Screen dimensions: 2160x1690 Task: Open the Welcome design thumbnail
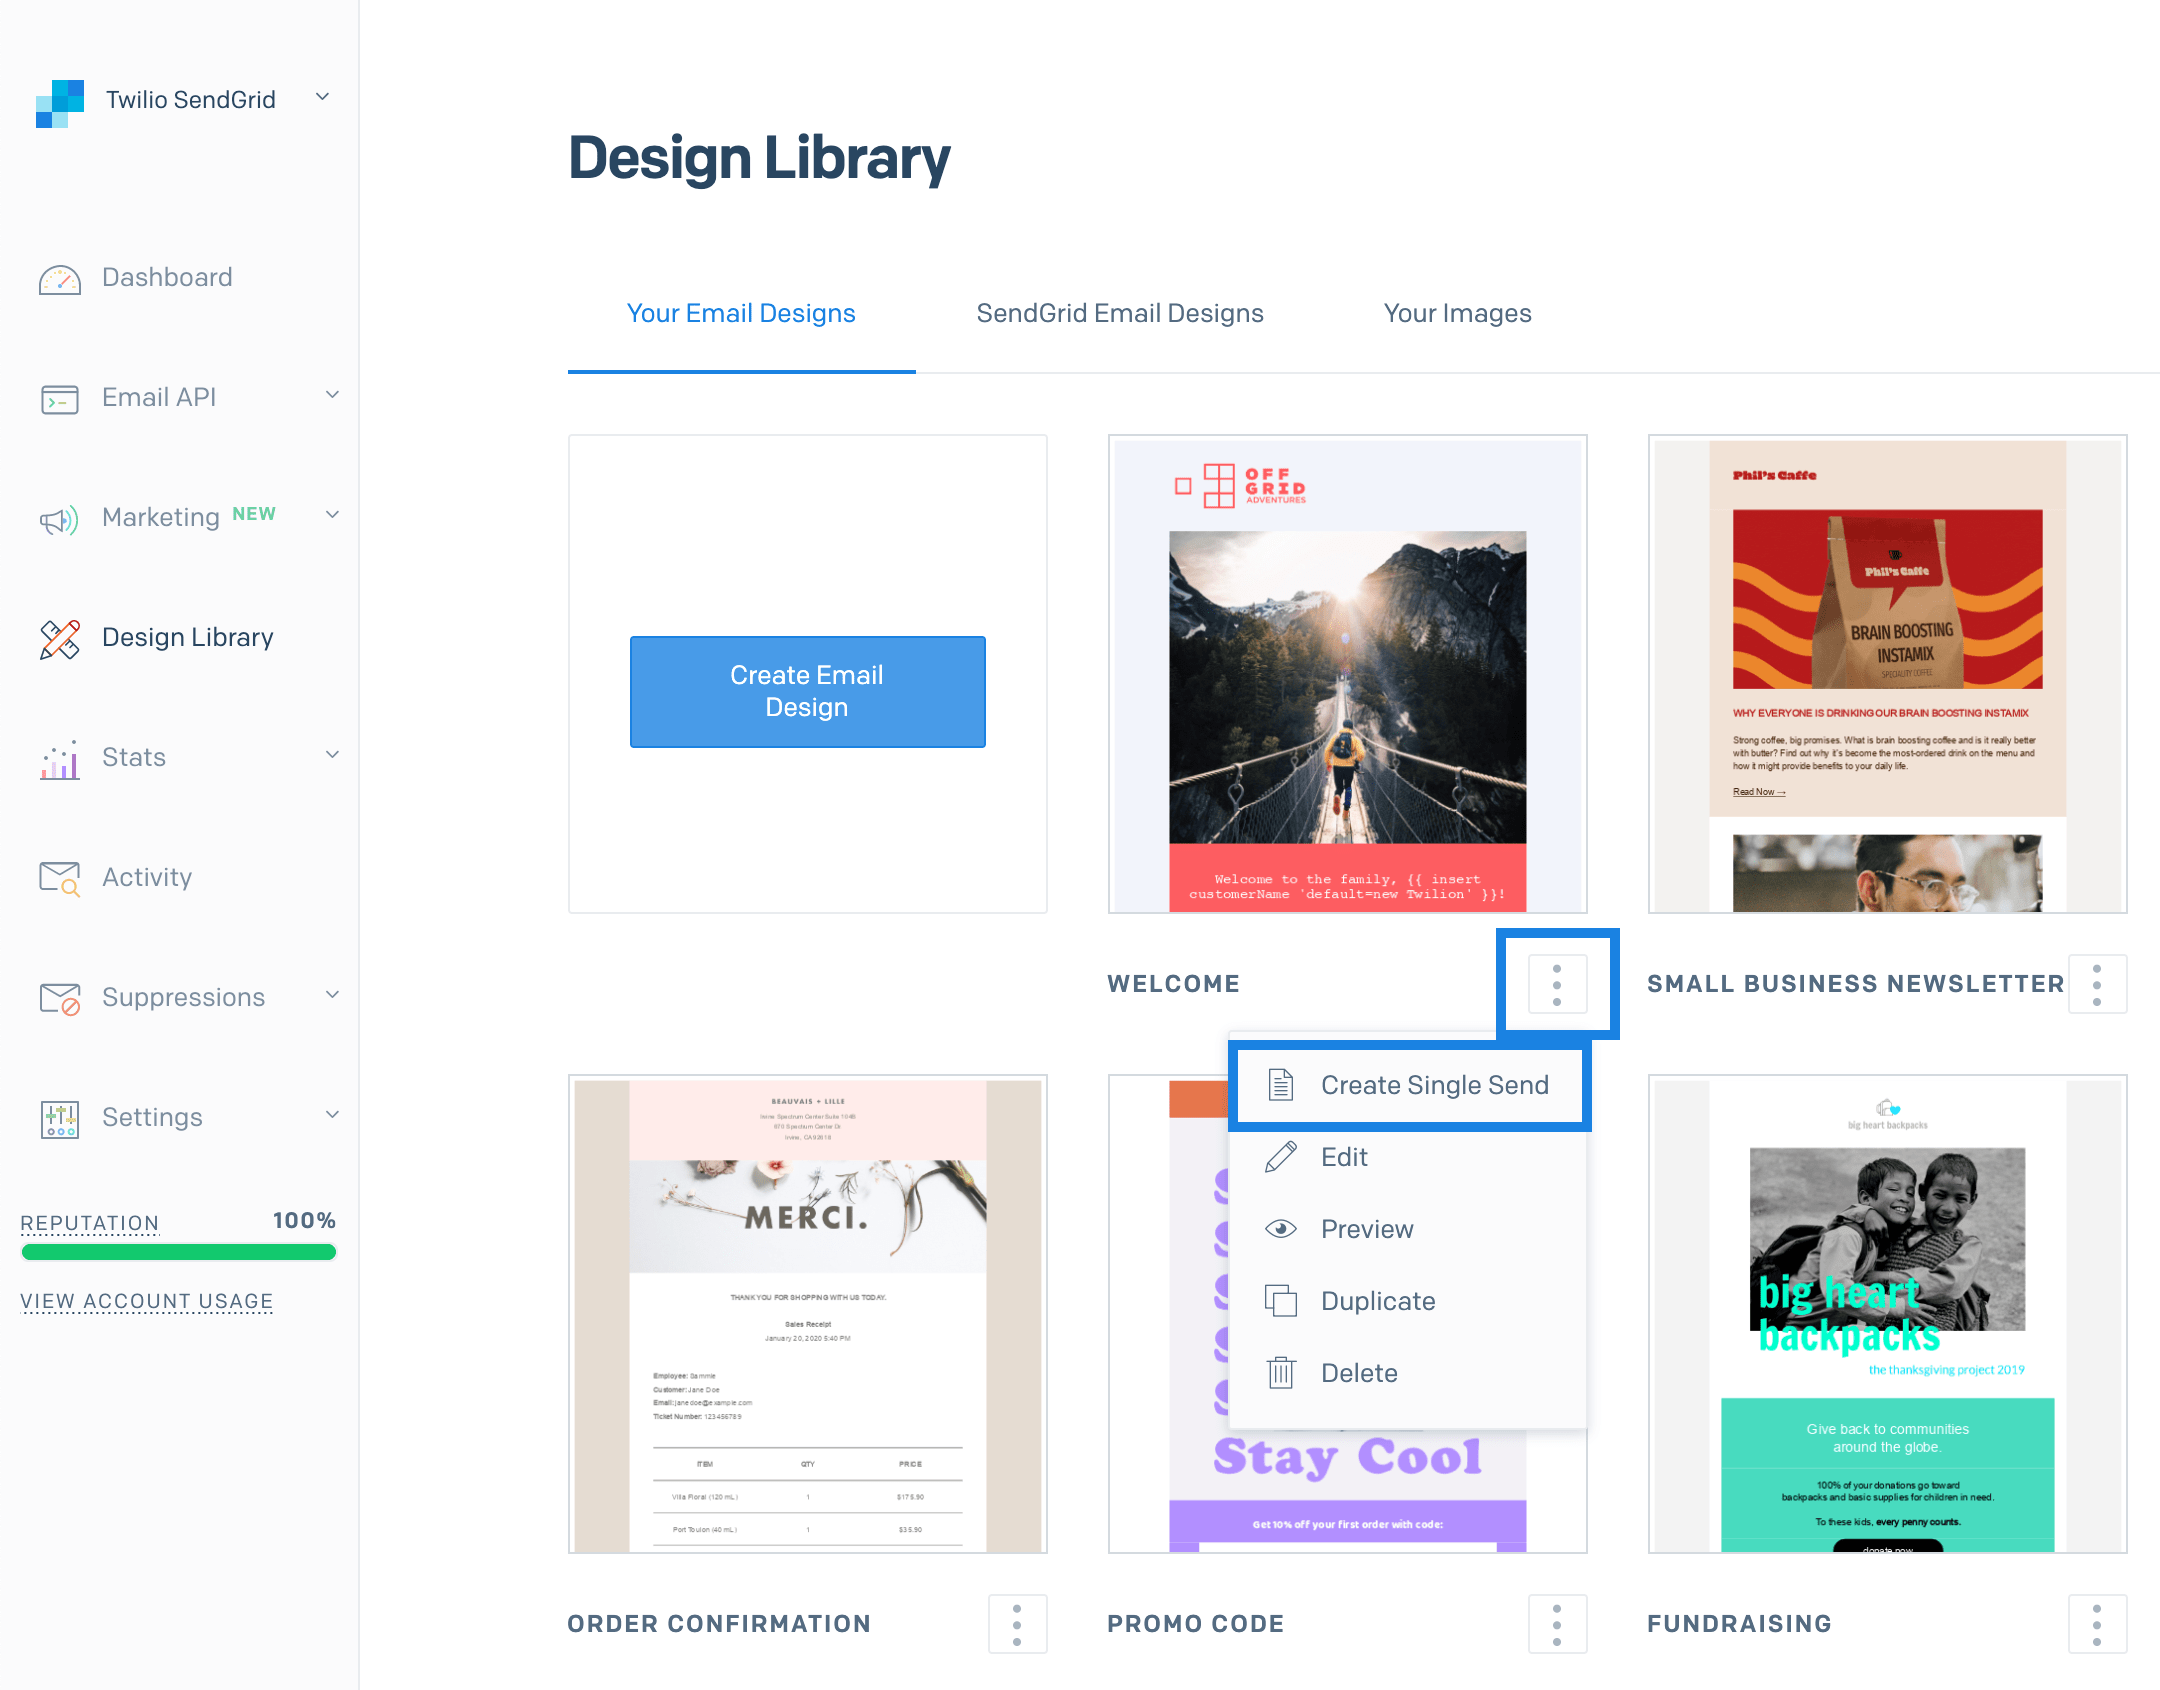coord(1347,673)
